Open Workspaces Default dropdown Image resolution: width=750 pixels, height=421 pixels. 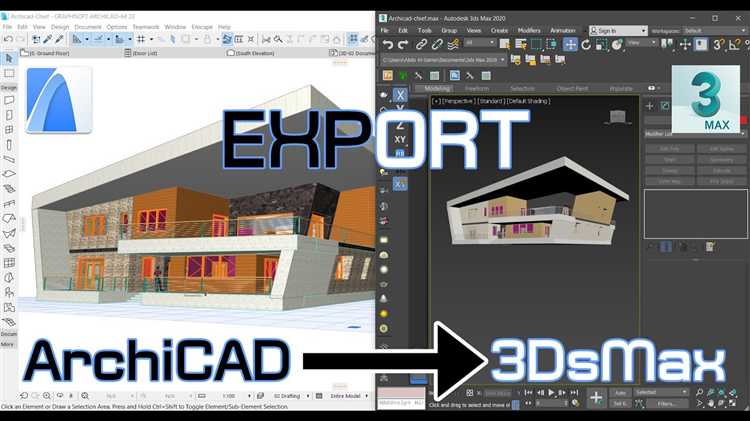pos(715,31)
